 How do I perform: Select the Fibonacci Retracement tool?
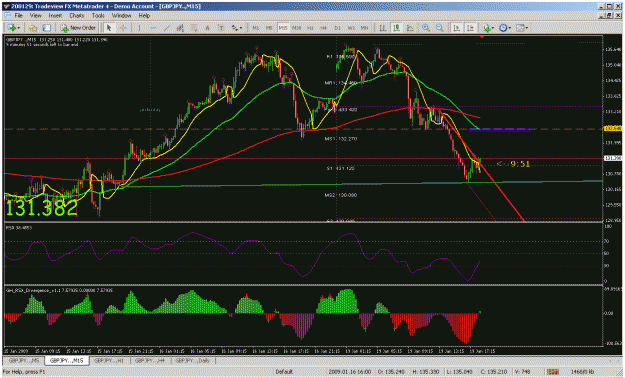pyautogui.click(x=194, y=28)
